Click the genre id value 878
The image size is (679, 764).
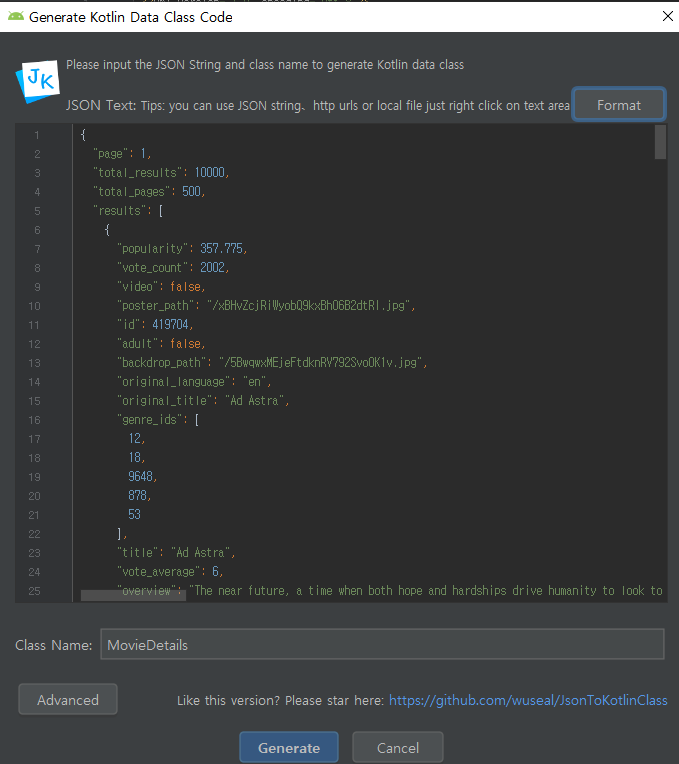137,496
